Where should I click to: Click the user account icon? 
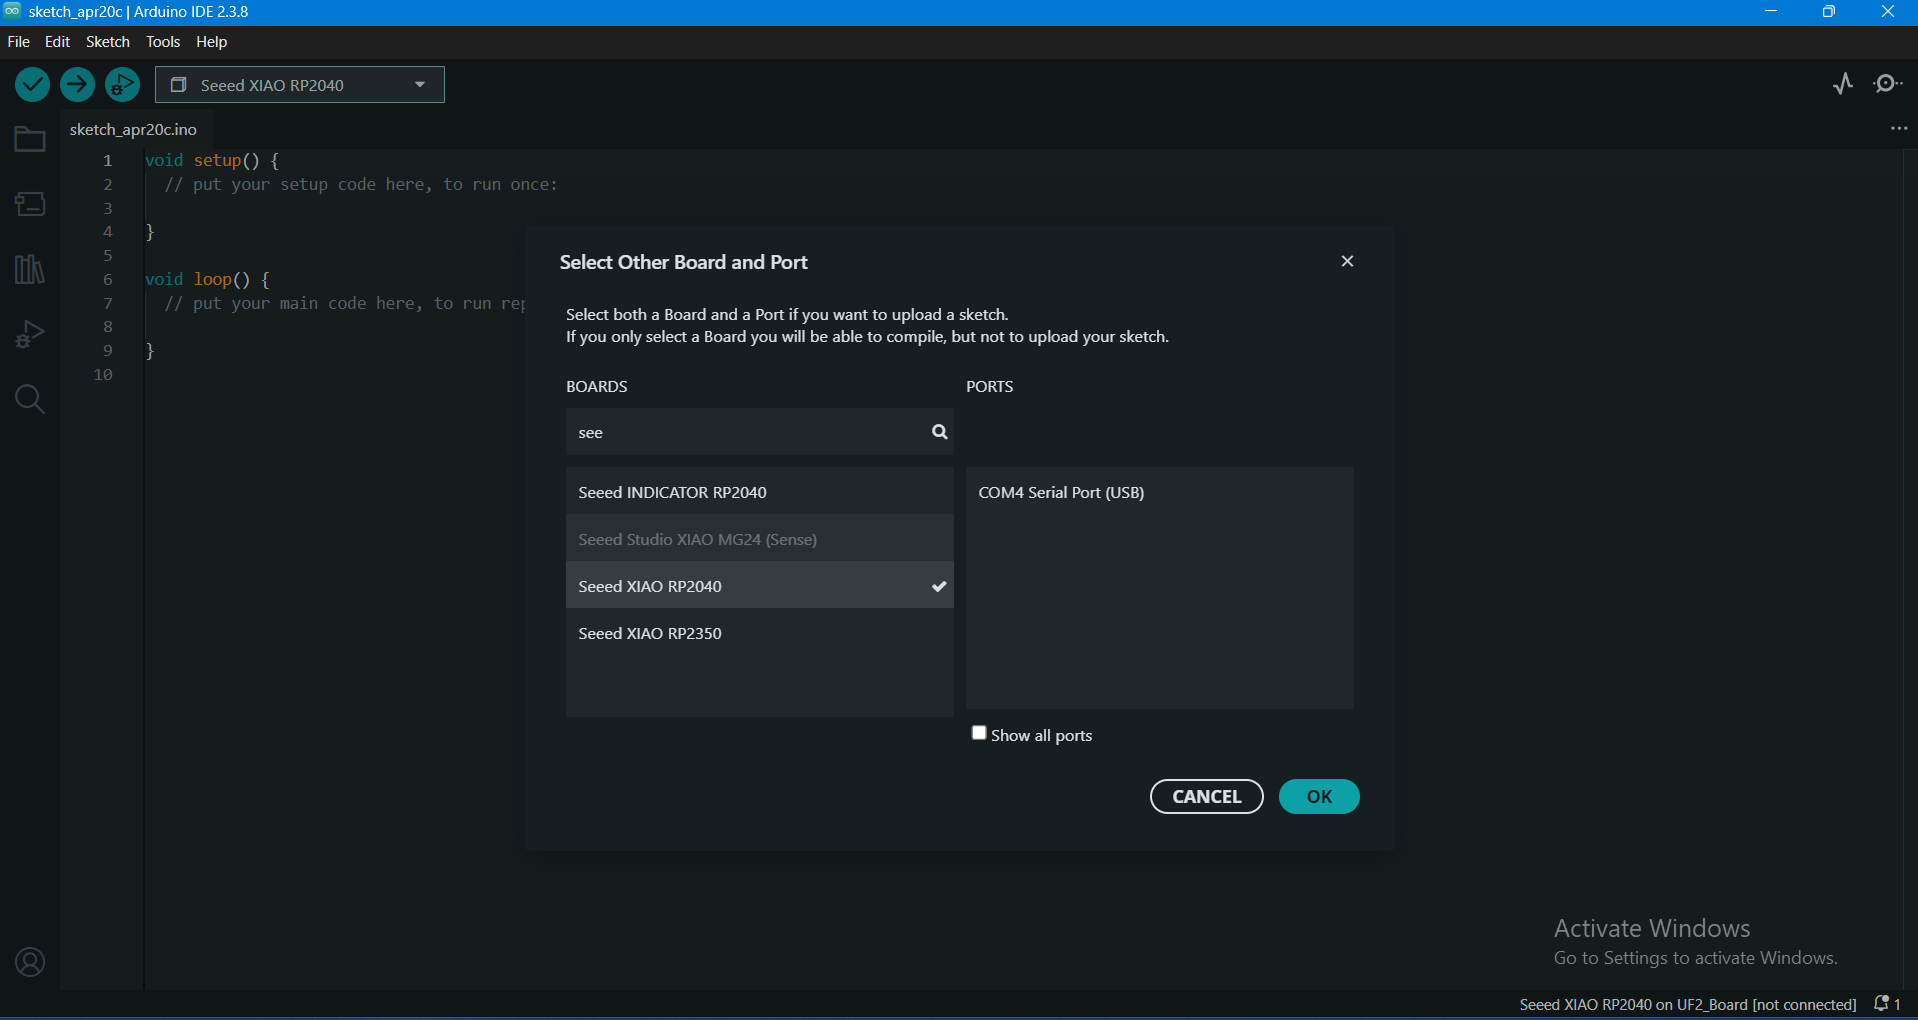30,962
